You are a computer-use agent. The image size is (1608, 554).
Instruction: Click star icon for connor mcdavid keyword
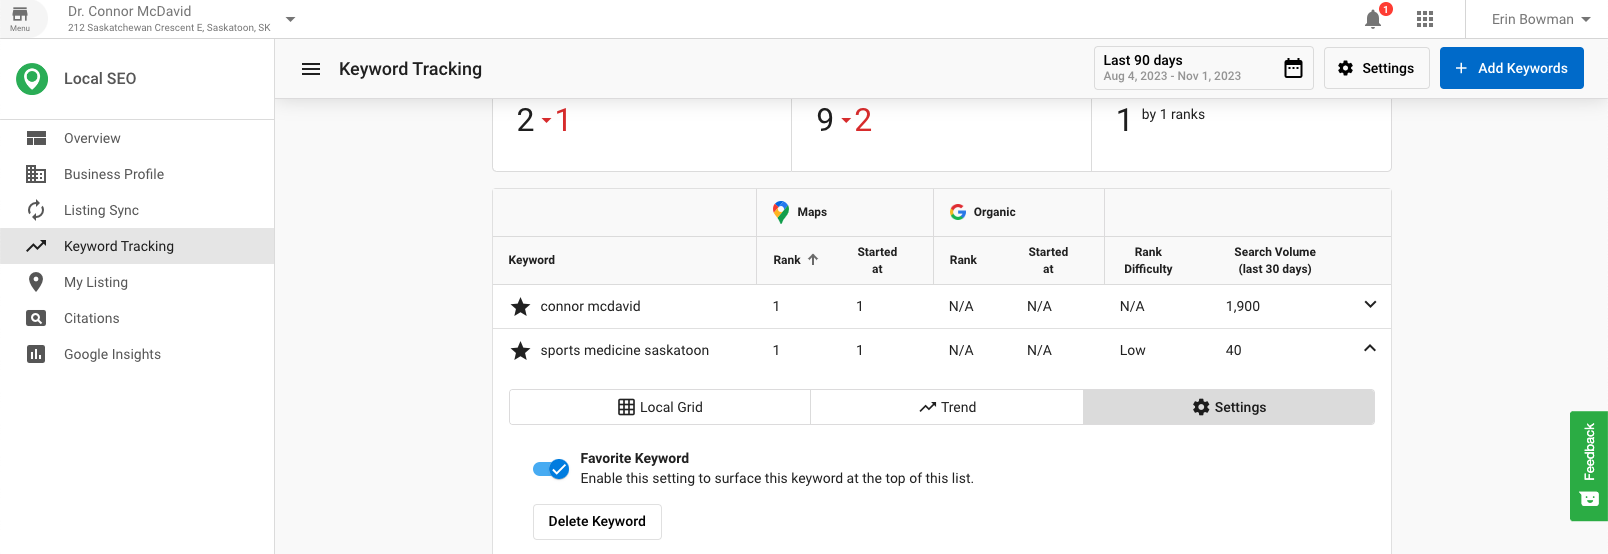pos(520,307)
